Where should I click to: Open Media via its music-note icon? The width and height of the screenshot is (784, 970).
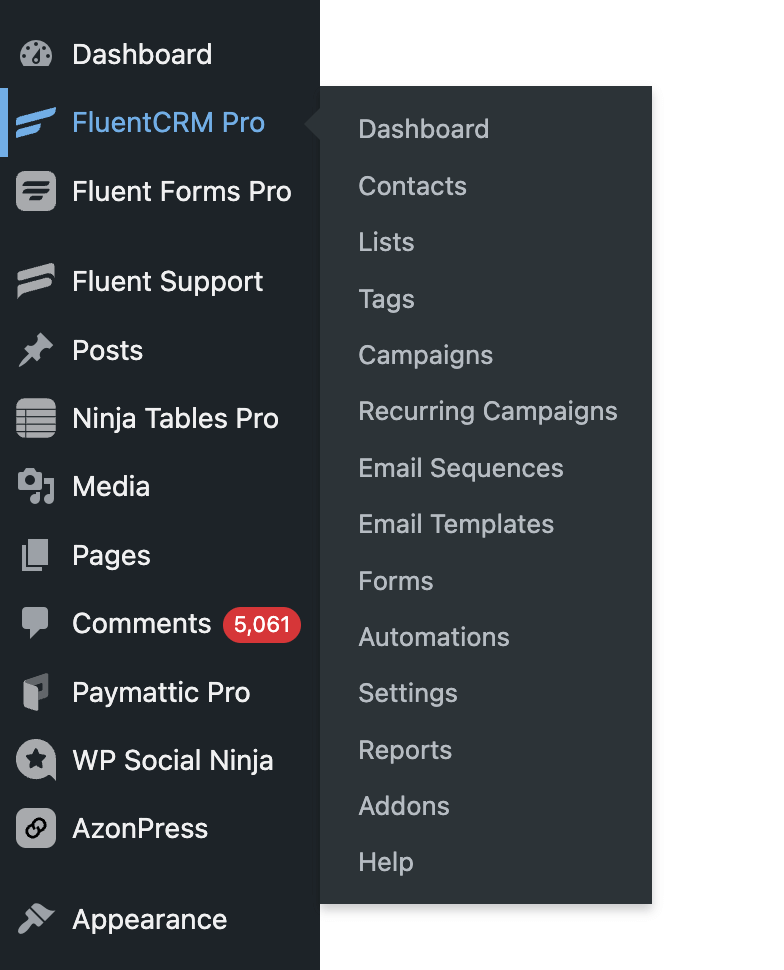click(35, 486)
